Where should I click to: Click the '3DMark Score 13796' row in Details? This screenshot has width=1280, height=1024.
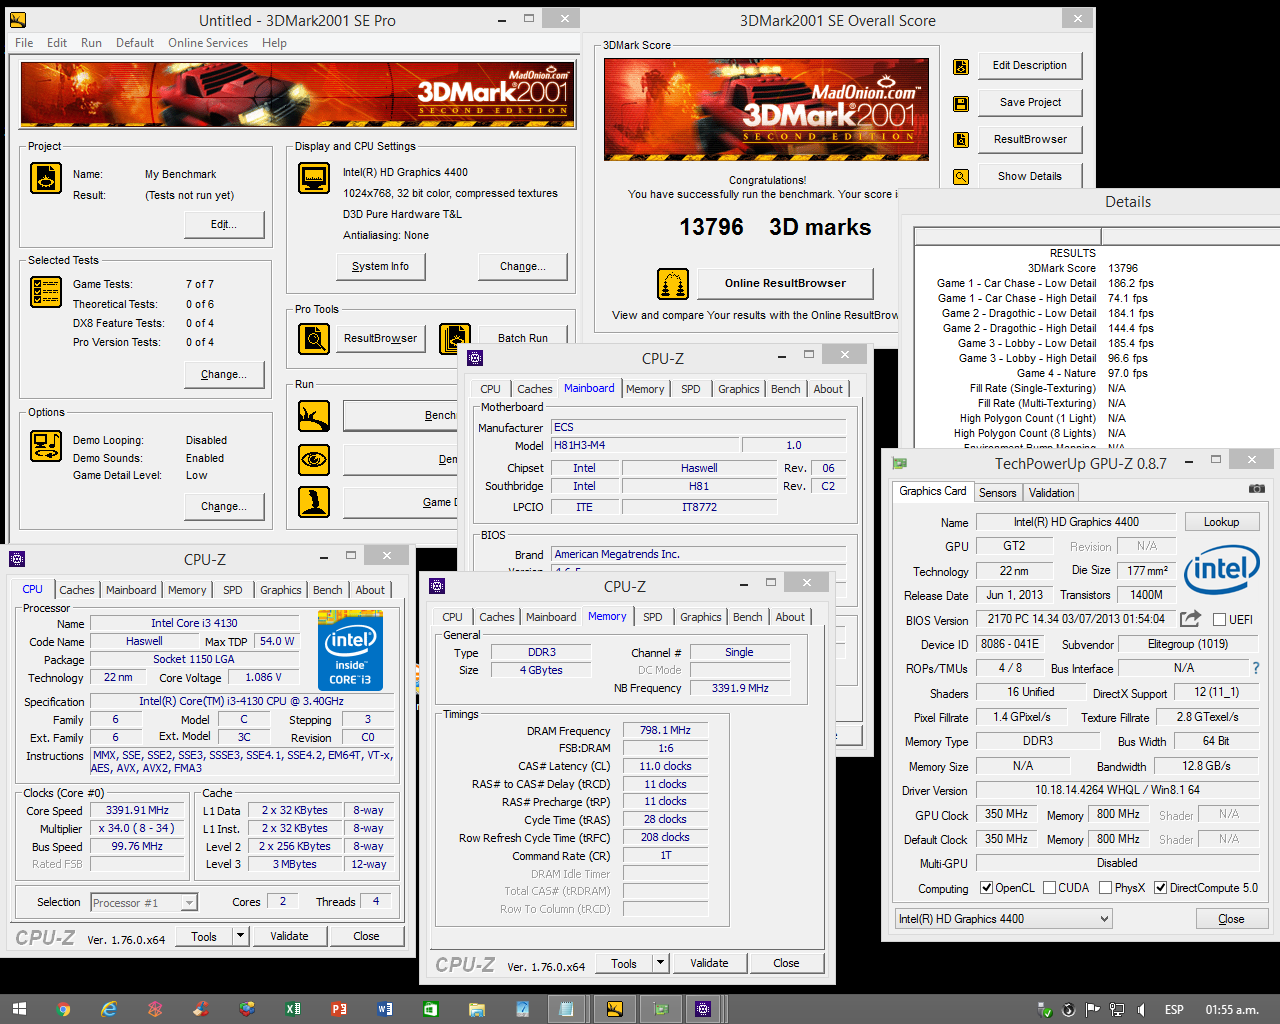click(1083, 269)
